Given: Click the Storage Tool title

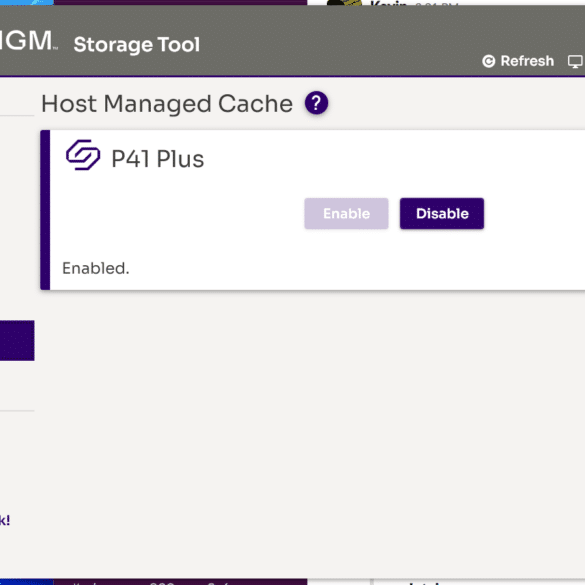Looking at the screenshot, I should click(137, 44).
